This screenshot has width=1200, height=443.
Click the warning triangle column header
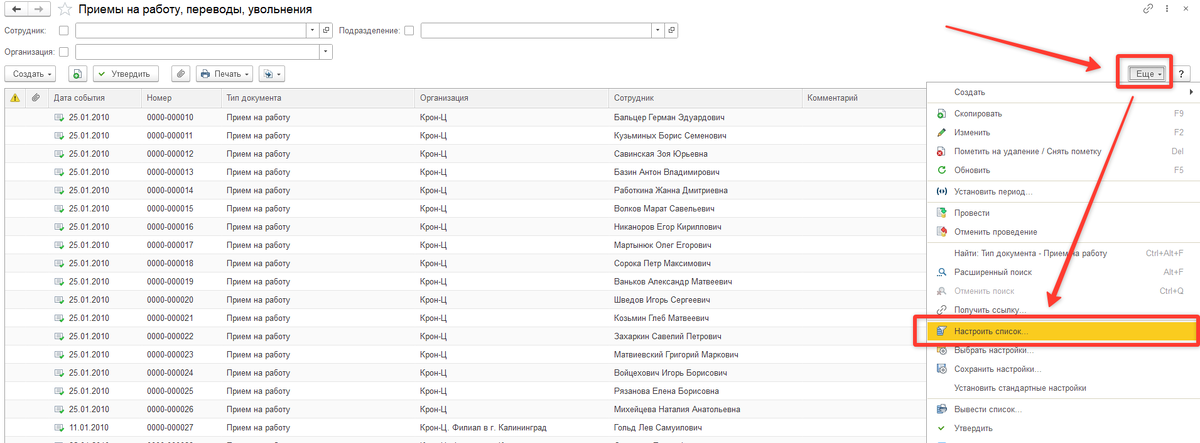tap(15, 98)
